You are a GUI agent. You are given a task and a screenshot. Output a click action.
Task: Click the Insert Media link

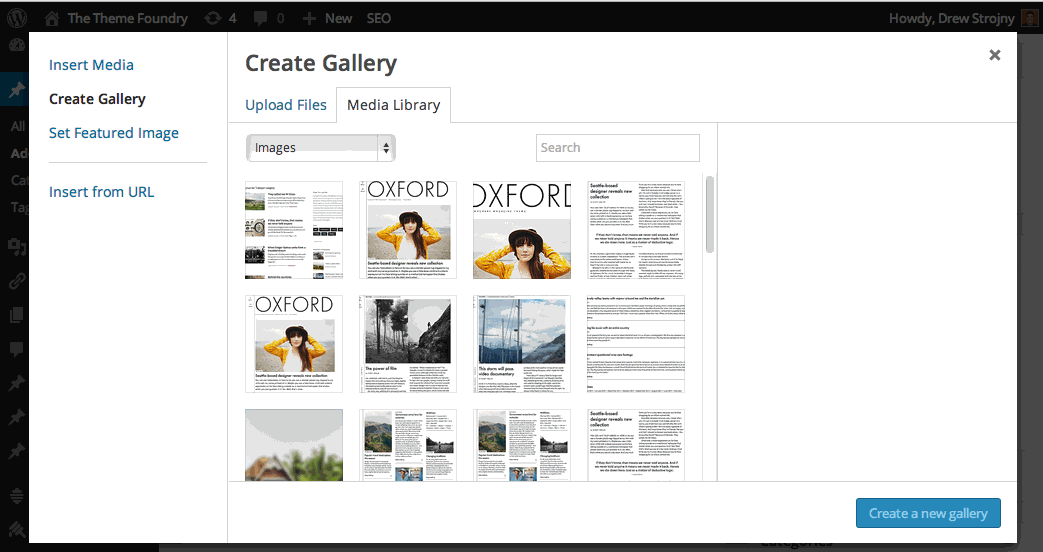coord(91,65)
